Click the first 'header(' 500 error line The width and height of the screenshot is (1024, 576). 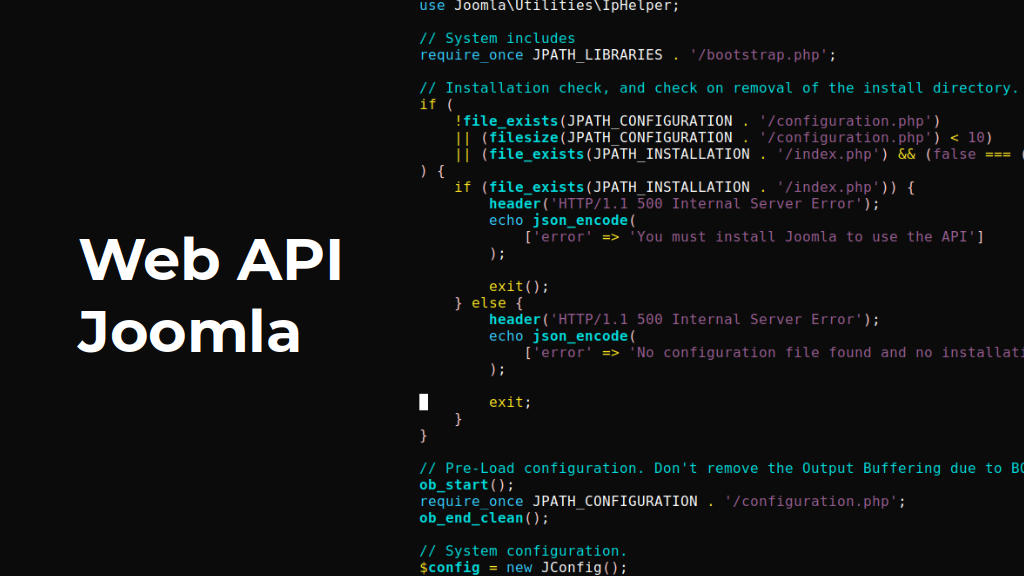tap(684, 204)
